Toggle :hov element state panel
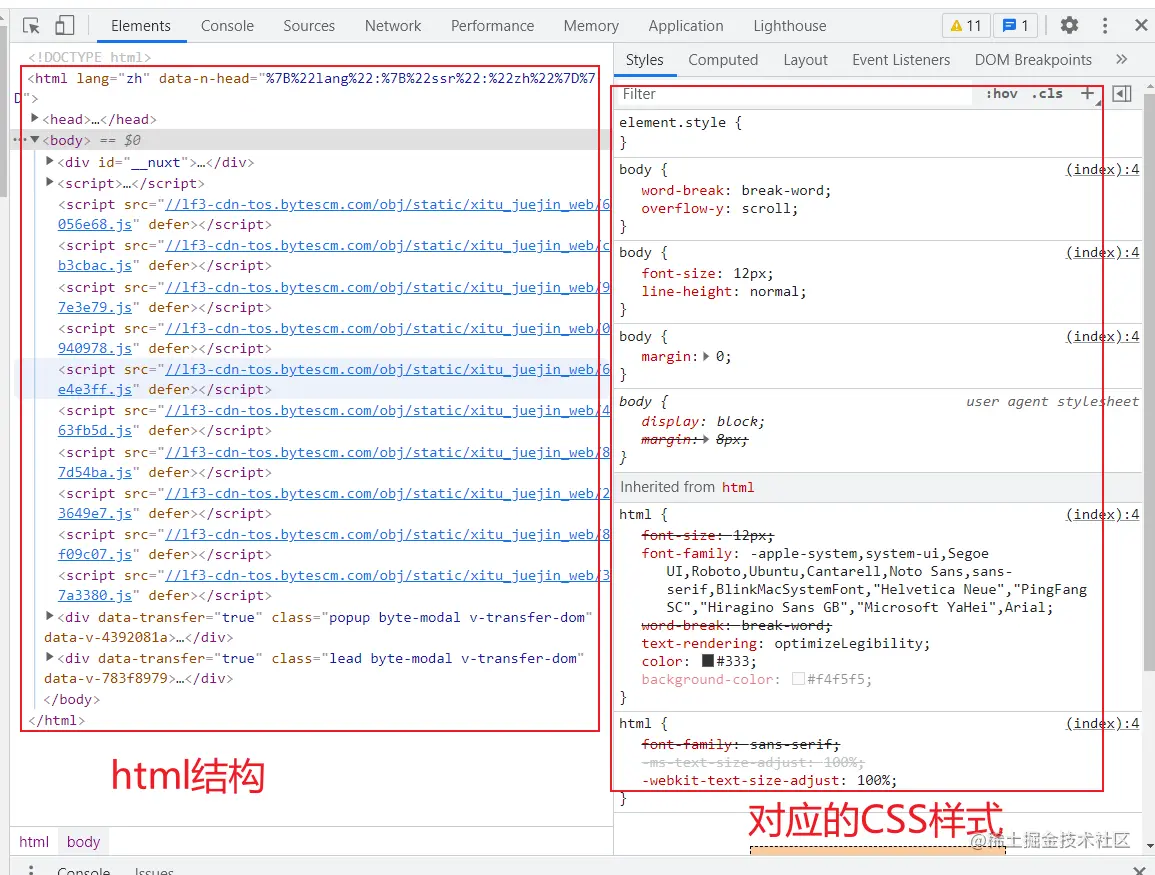The image size is (1155, 875). pyautogui.click(x=1001, y=94)
